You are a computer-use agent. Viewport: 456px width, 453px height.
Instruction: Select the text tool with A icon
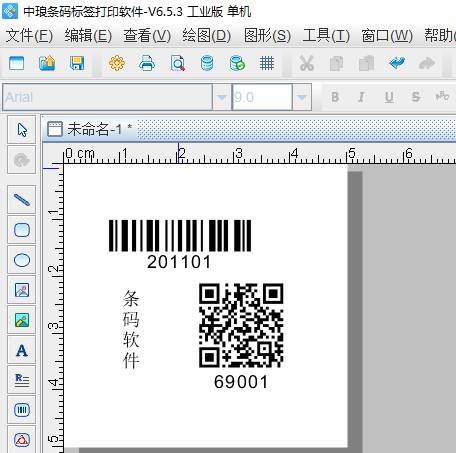tap(22, 350)
